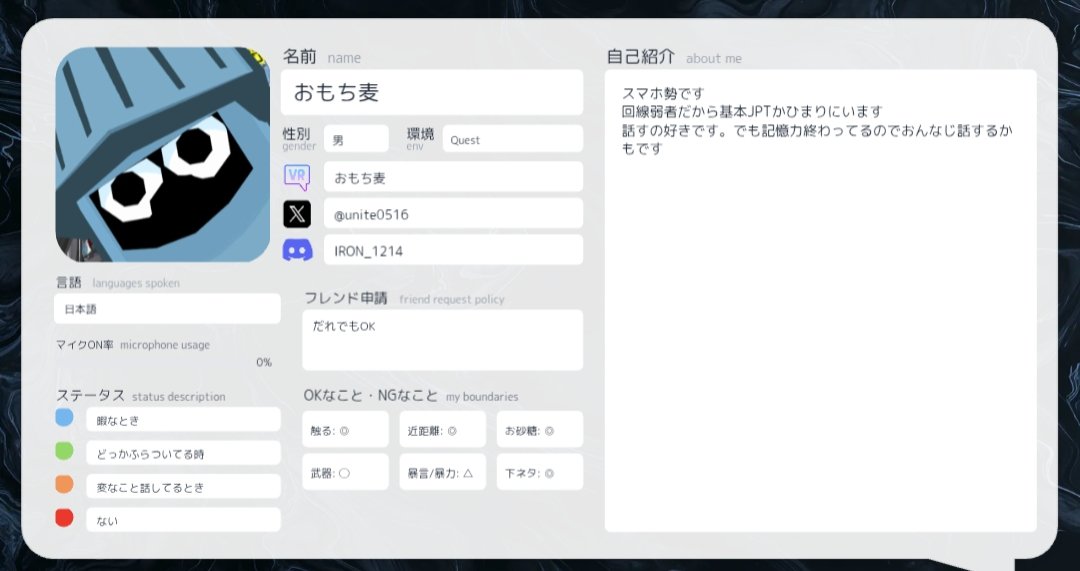Image resolution: width=1080 pixels, height=571 pixels.
Task: Click the microphone usage value 0%
Action: 264,362
